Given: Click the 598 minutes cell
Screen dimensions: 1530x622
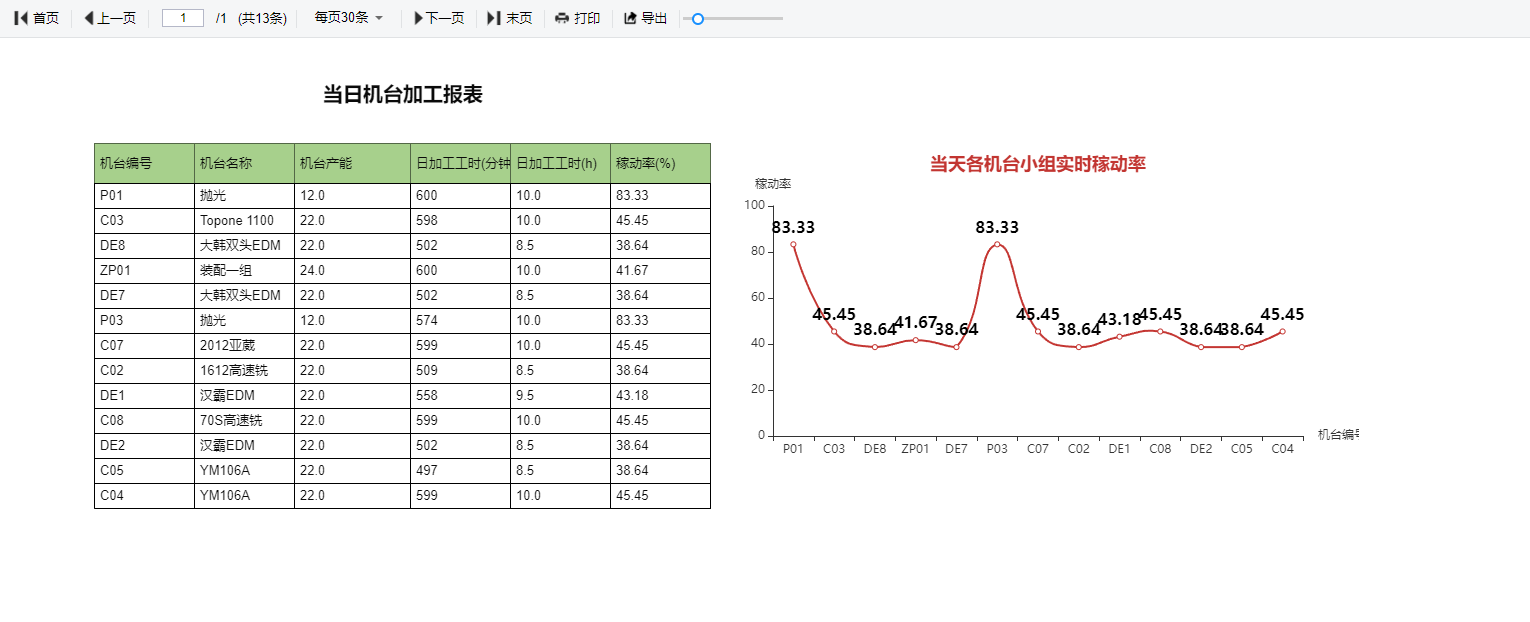Looking at the screenshot, I should [x=461, y=221].
